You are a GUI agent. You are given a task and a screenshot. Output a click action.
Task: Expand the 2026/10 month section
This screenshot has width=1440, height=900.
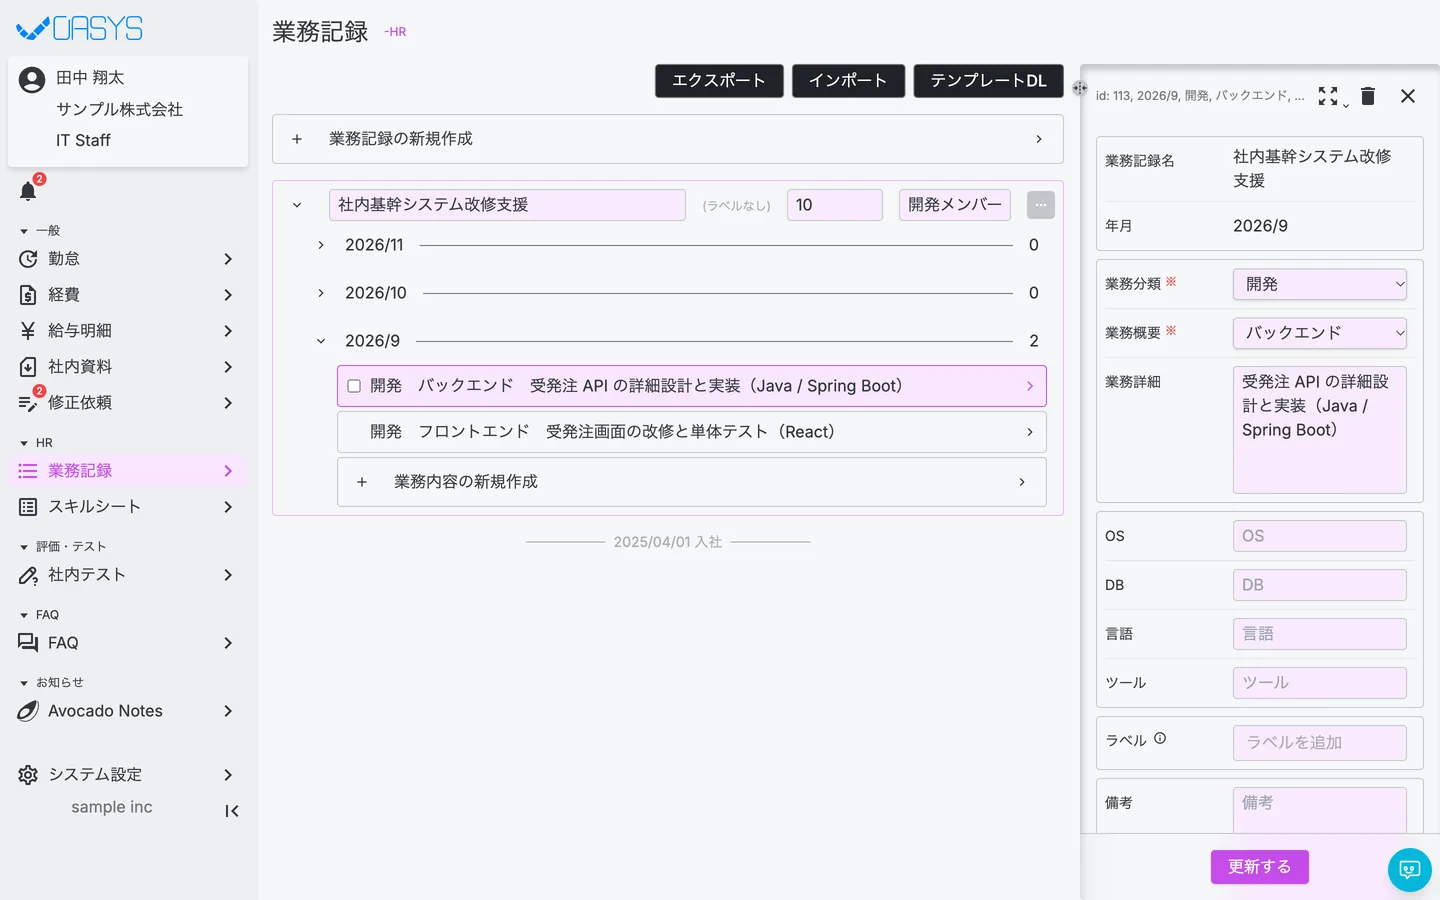click(x=321, y=293)
